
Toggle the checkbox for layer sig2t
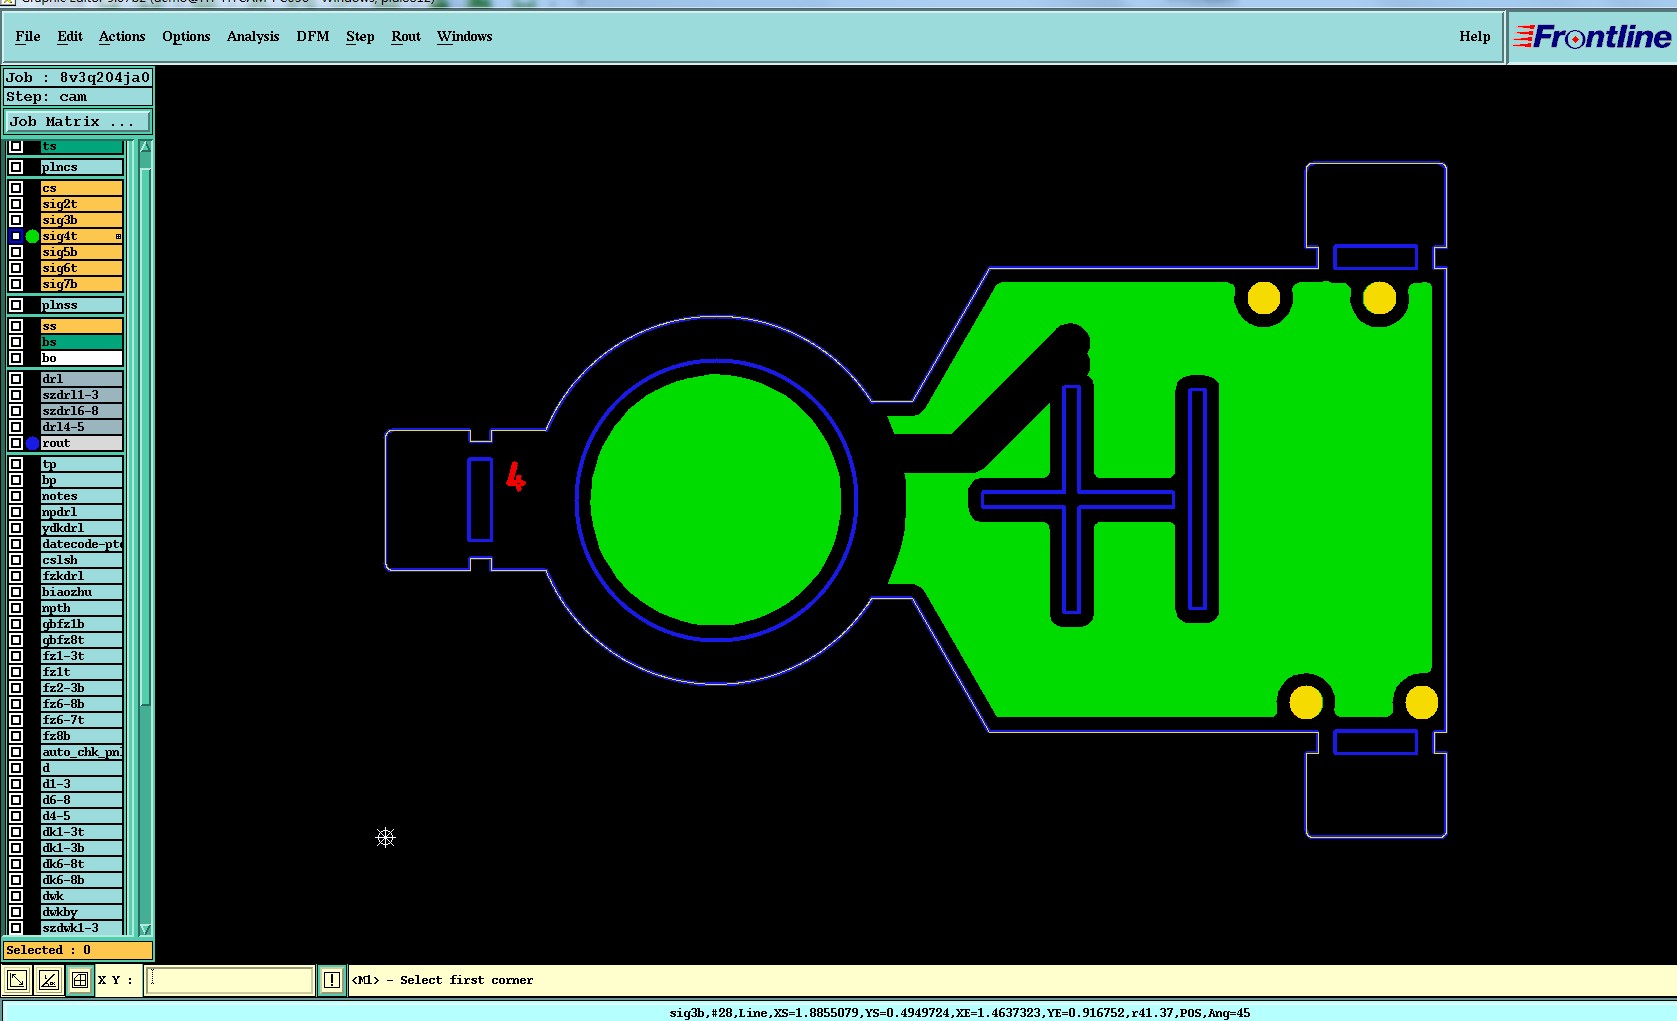tap(16, 204)
